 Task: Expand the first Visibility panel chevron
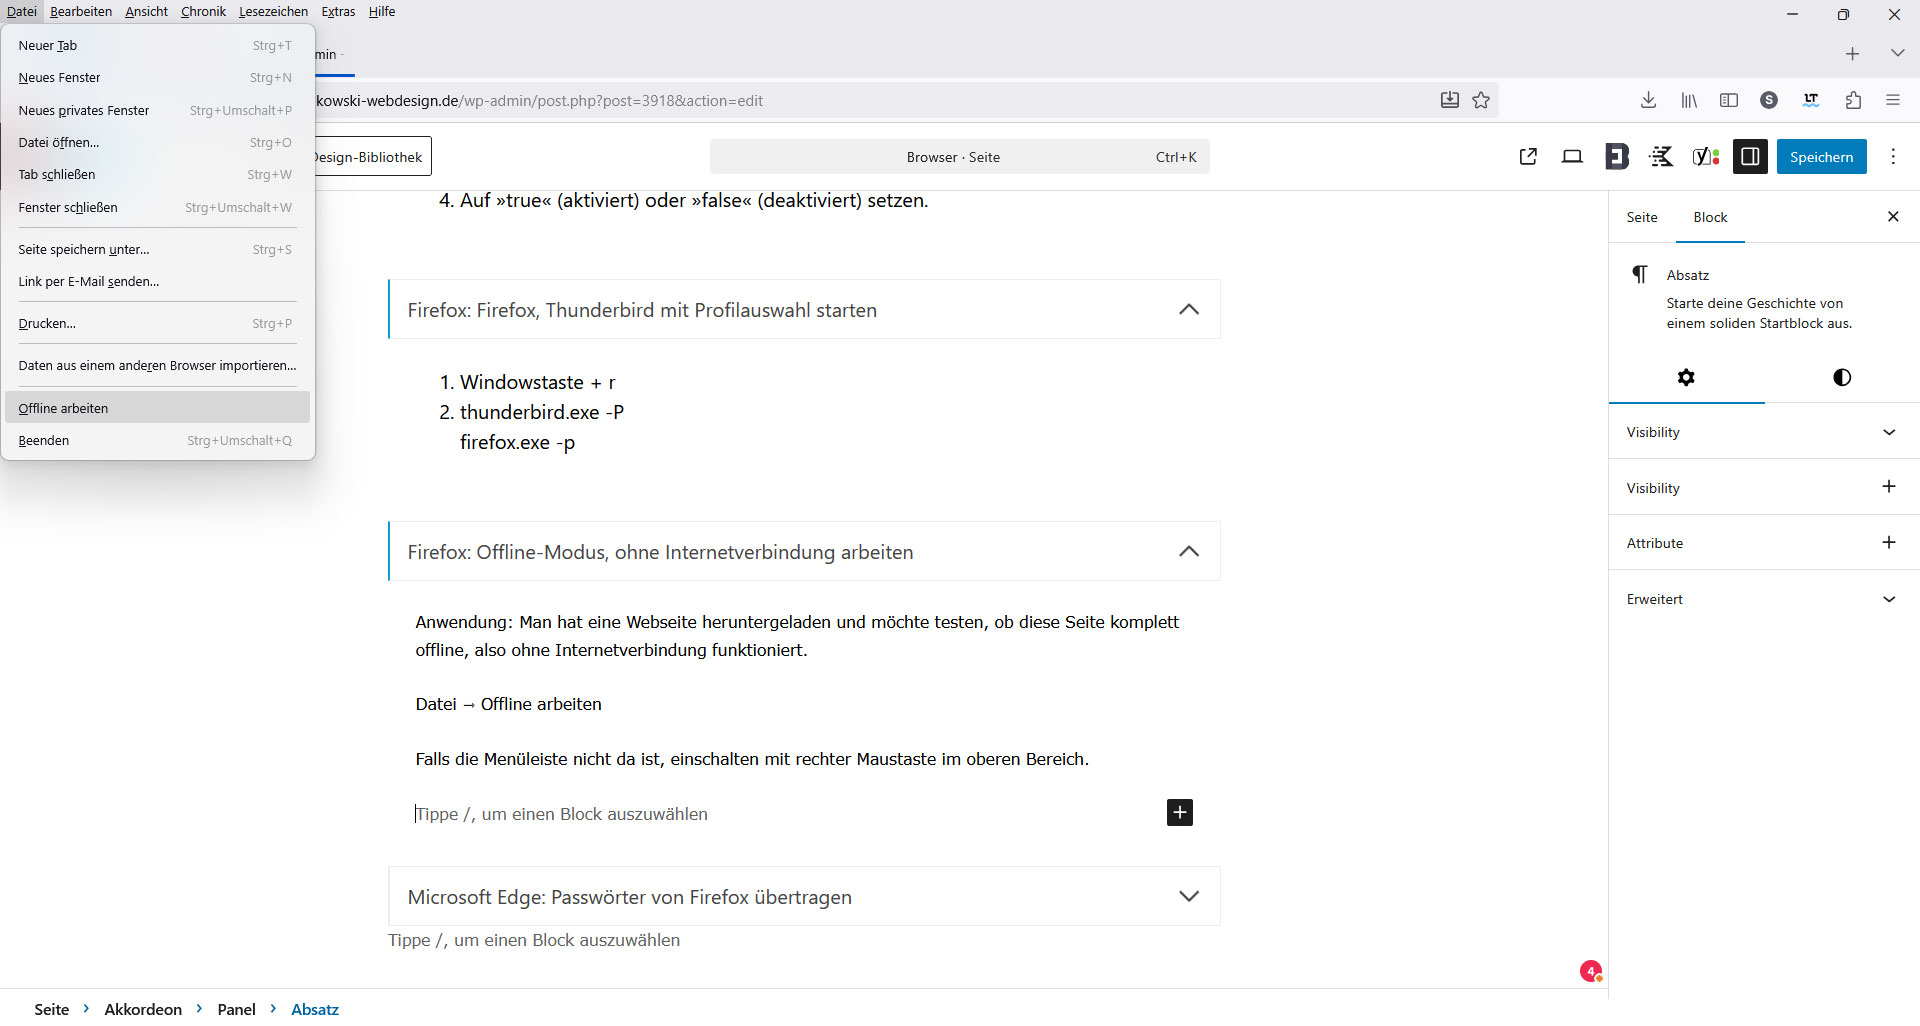tap(1888, 432)
